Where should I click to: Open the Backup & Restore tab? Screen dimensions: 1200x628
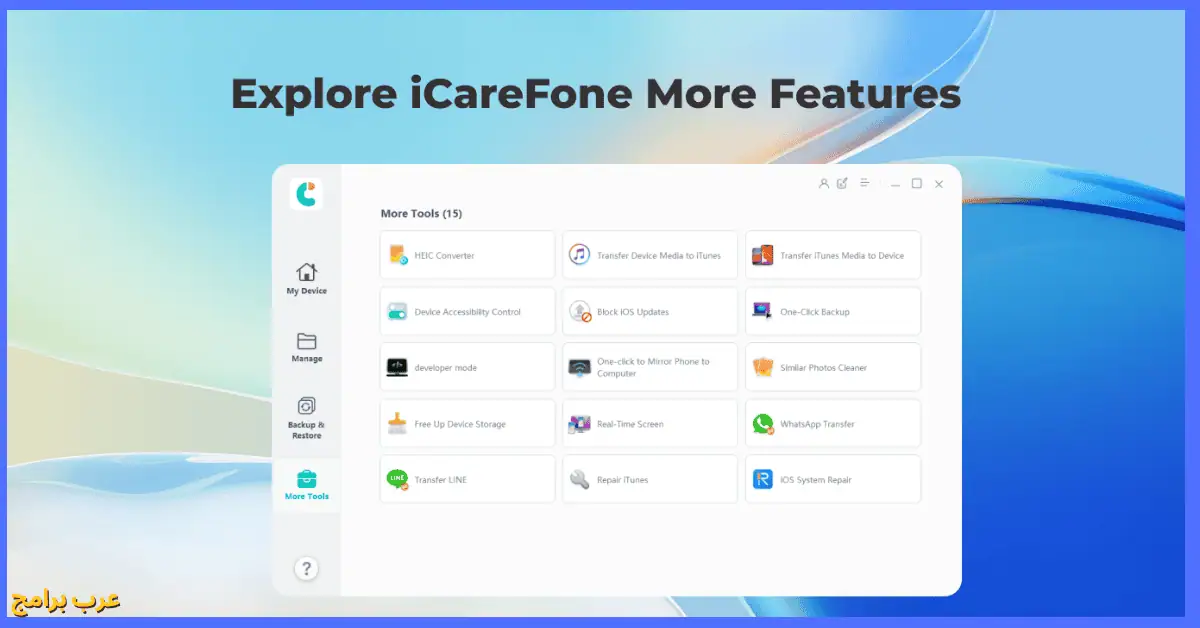click(306, 418)
